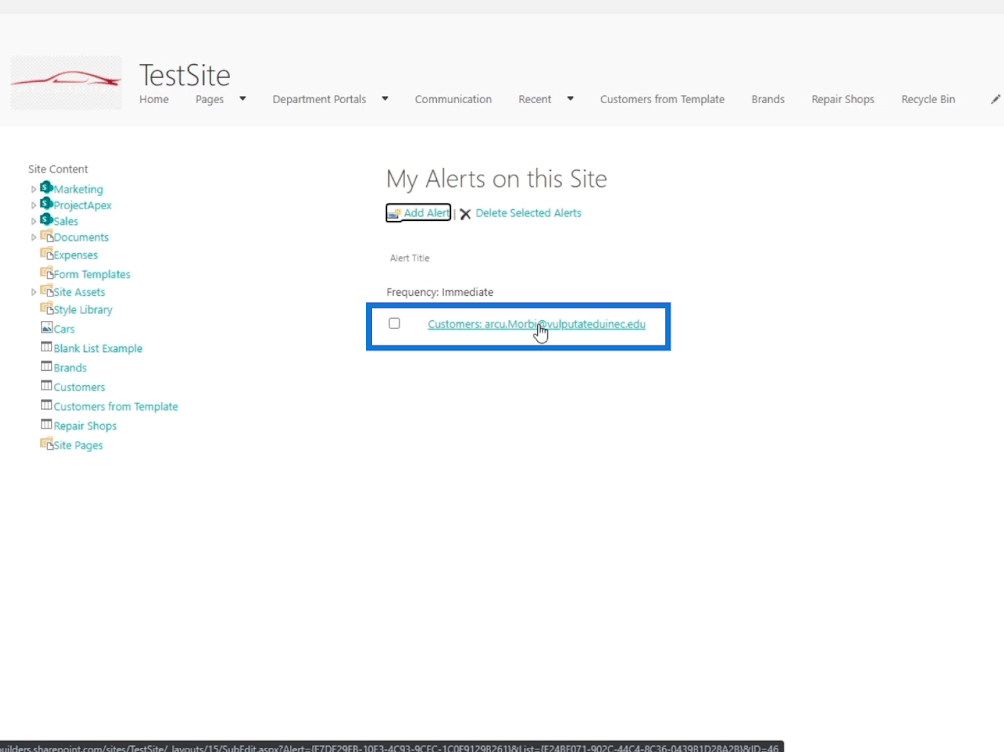Click the Brands list icon in tree
This screenshot has width=1004, height=752.
pyautogui.click(x=46, y=366)
